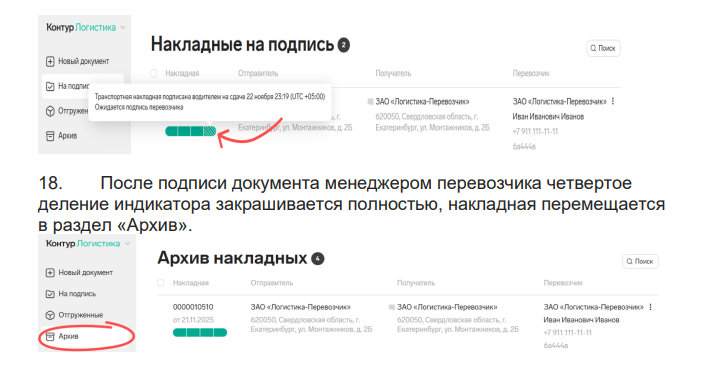Viewport: 708px width, 380px height.
Task: Click the counter badge 4 next to Архив накладных
Action: (318, 259)
